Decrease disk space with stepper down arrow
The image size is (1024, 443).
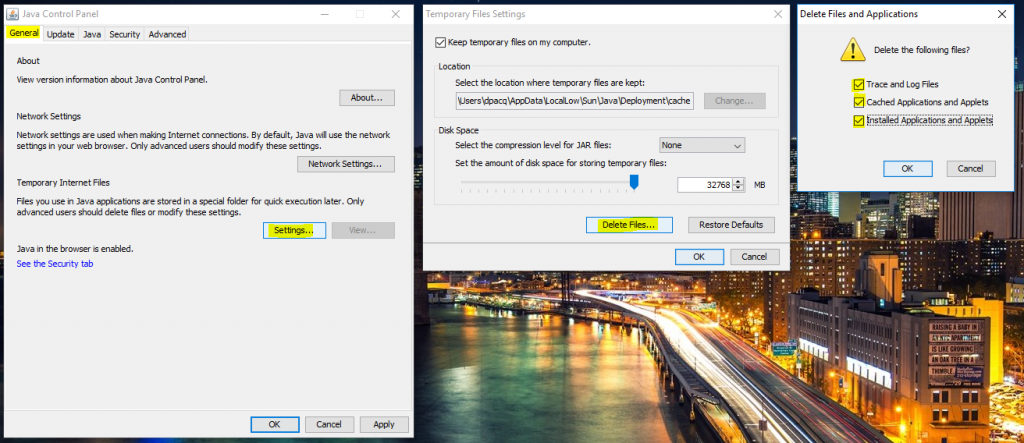739,188
